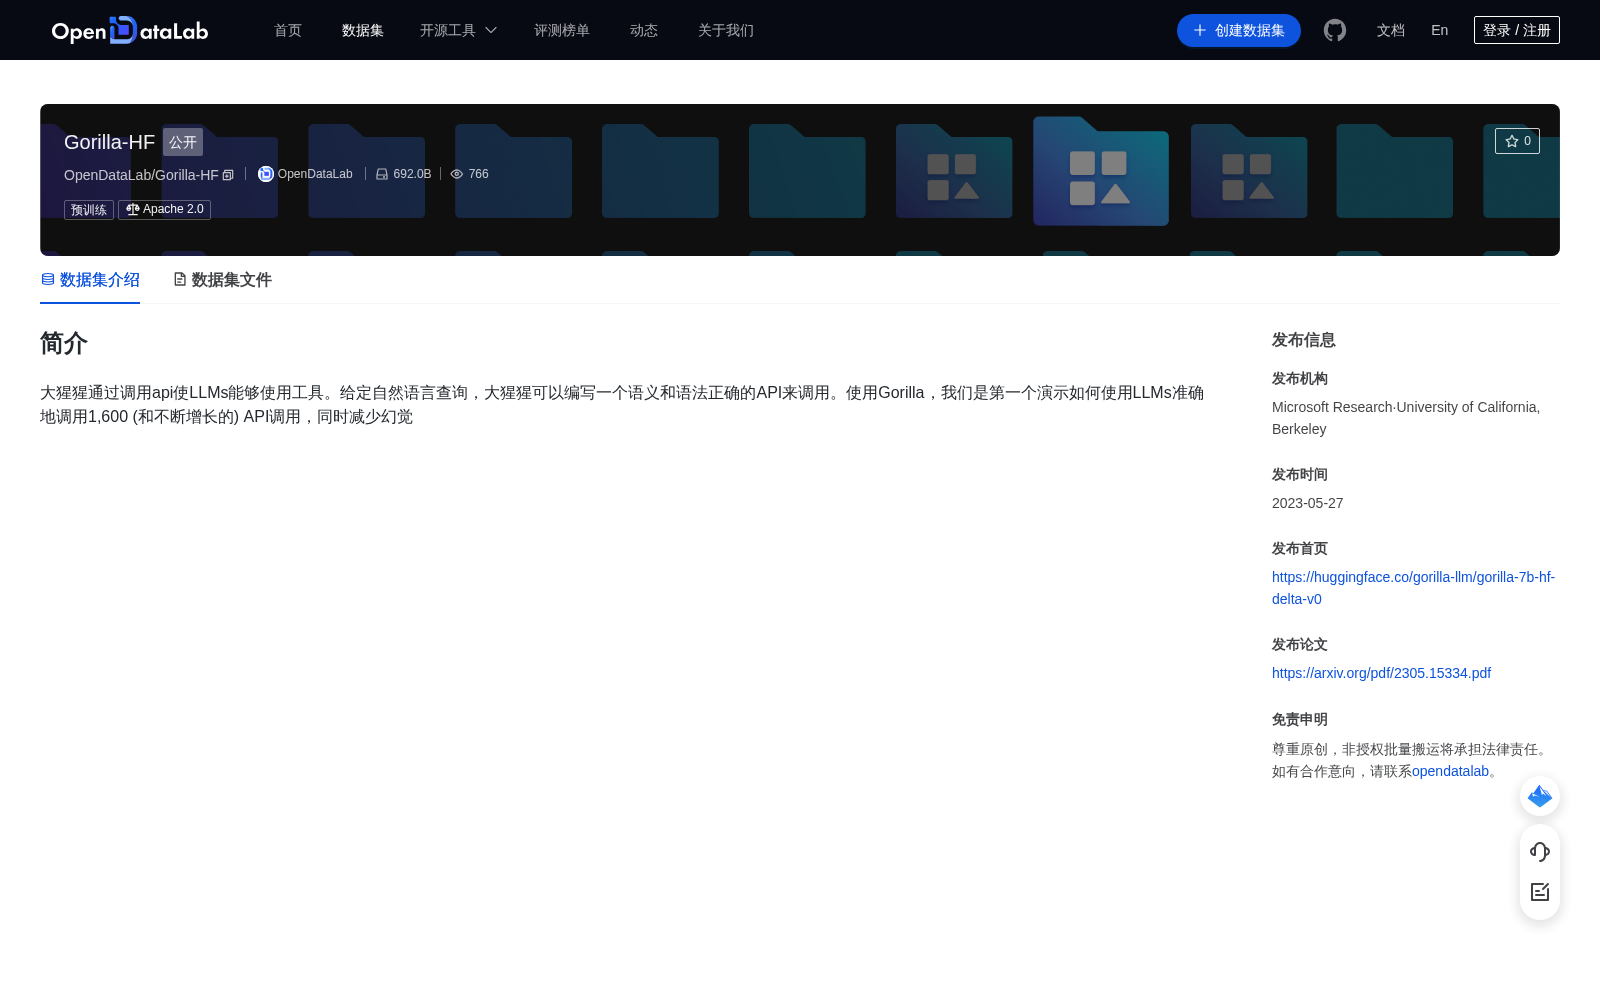Screen dimensions: 1600x1000
Task: Click the 766 view count
Action: tap(478, 174)
